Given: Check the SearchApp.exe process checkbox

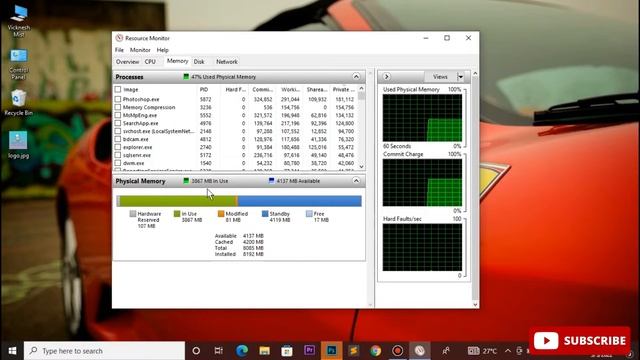Looking at the screenshot, I should [118, 123].
